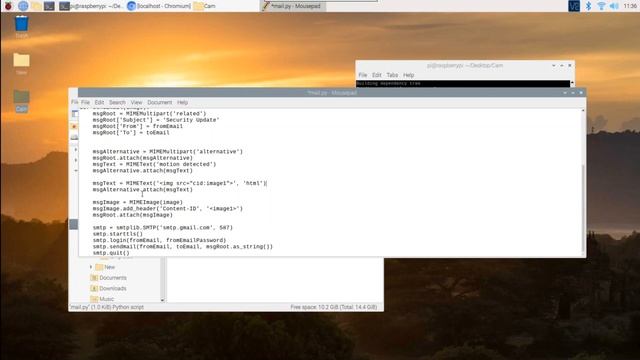Open the VNC server tray icon

pos(574,6)
